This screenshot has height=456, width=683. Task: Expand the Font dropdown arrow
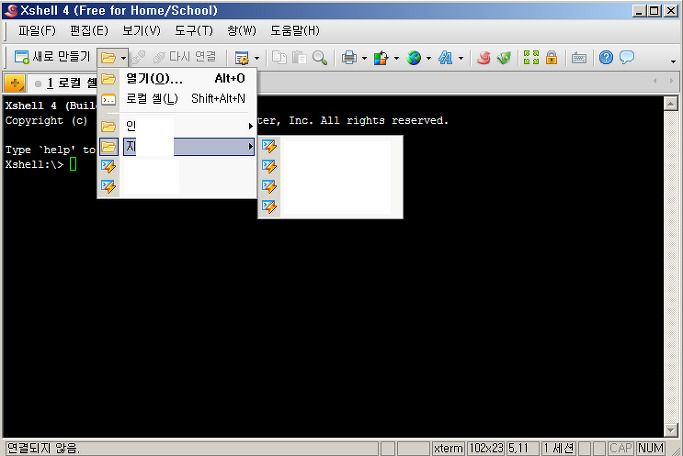(x=461, y=58)
